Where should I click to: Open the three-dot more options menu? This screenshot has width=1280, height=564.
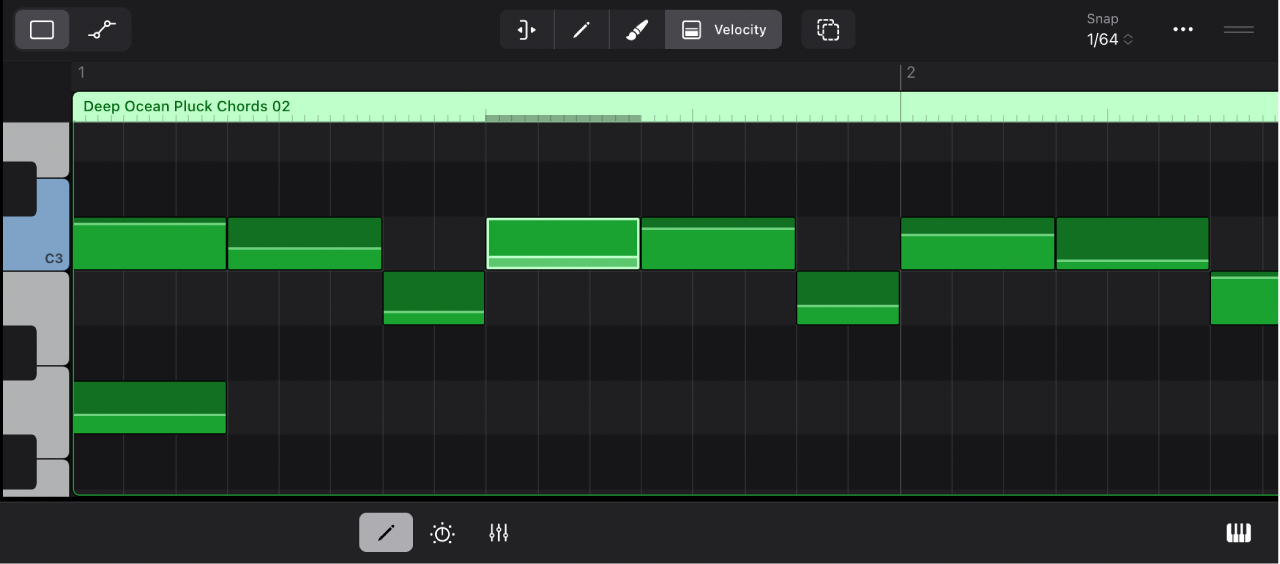click(1183, 30)
